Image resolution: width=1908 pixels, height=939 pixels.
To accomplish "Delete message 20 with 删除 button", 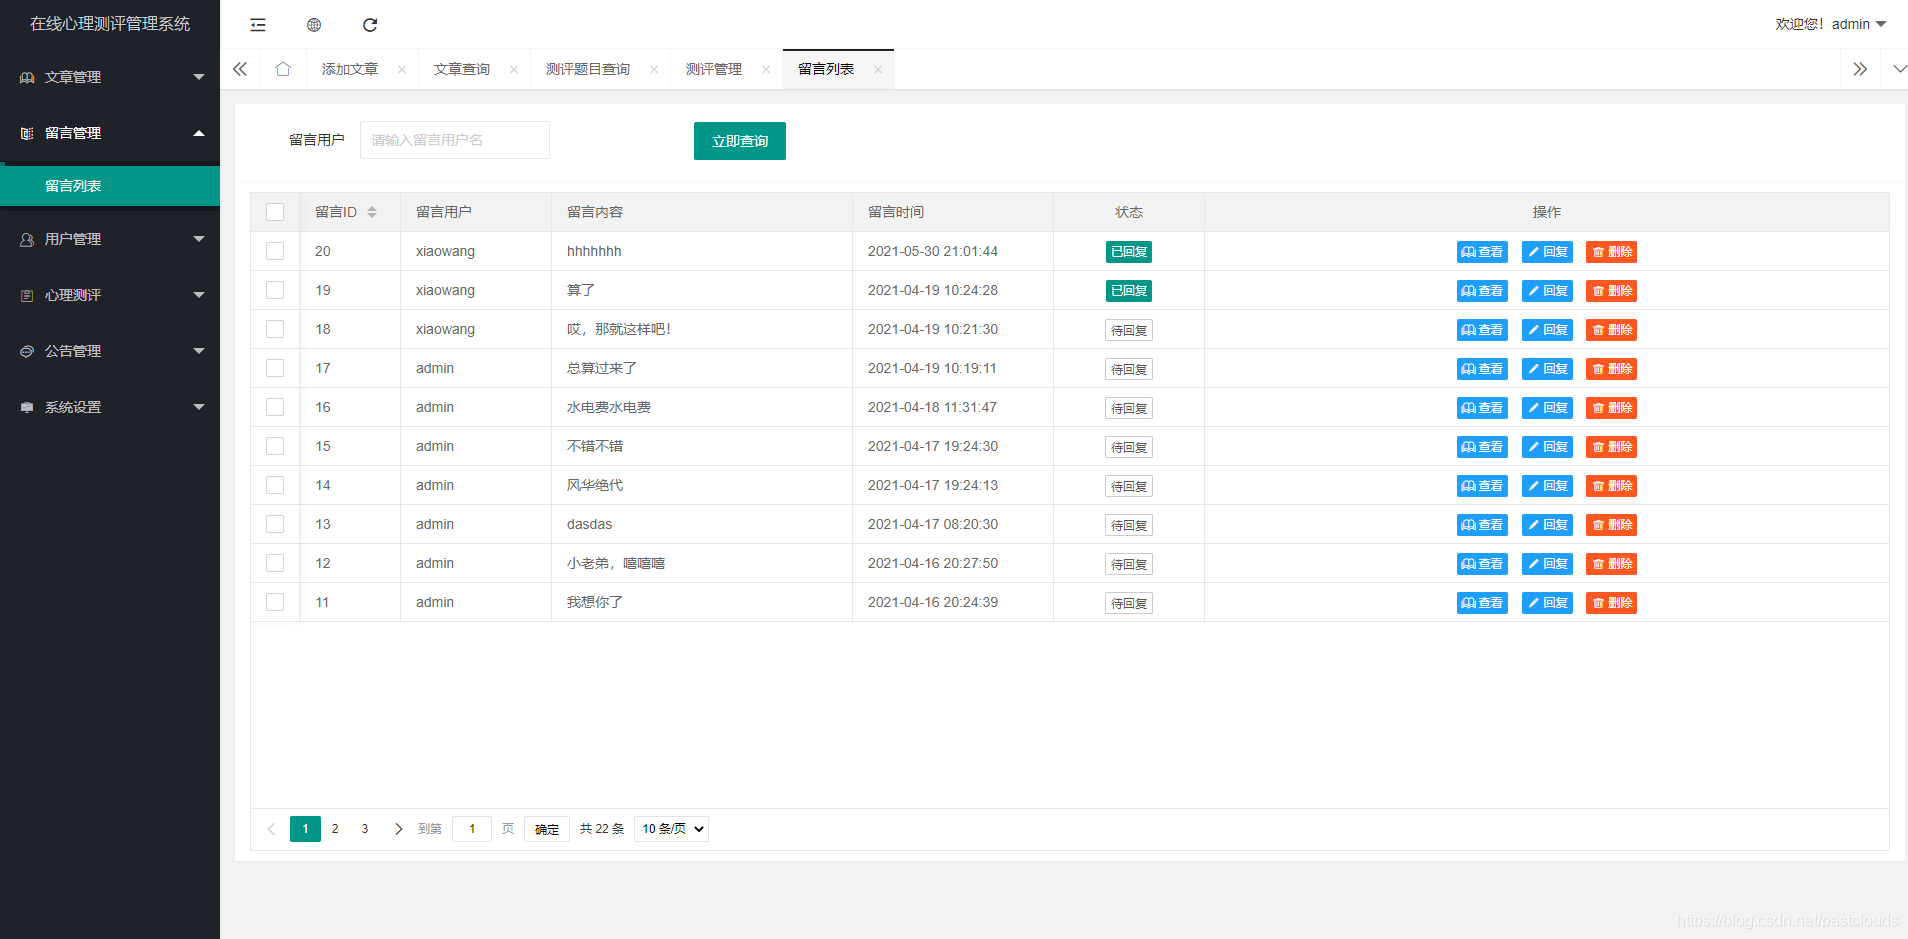I will tap(1611, 252).
